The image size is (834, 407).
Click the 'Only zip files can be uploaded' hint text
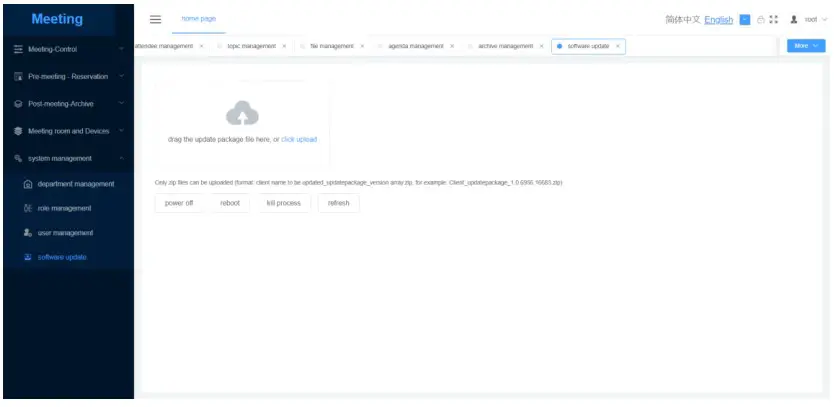pos(358,182)
